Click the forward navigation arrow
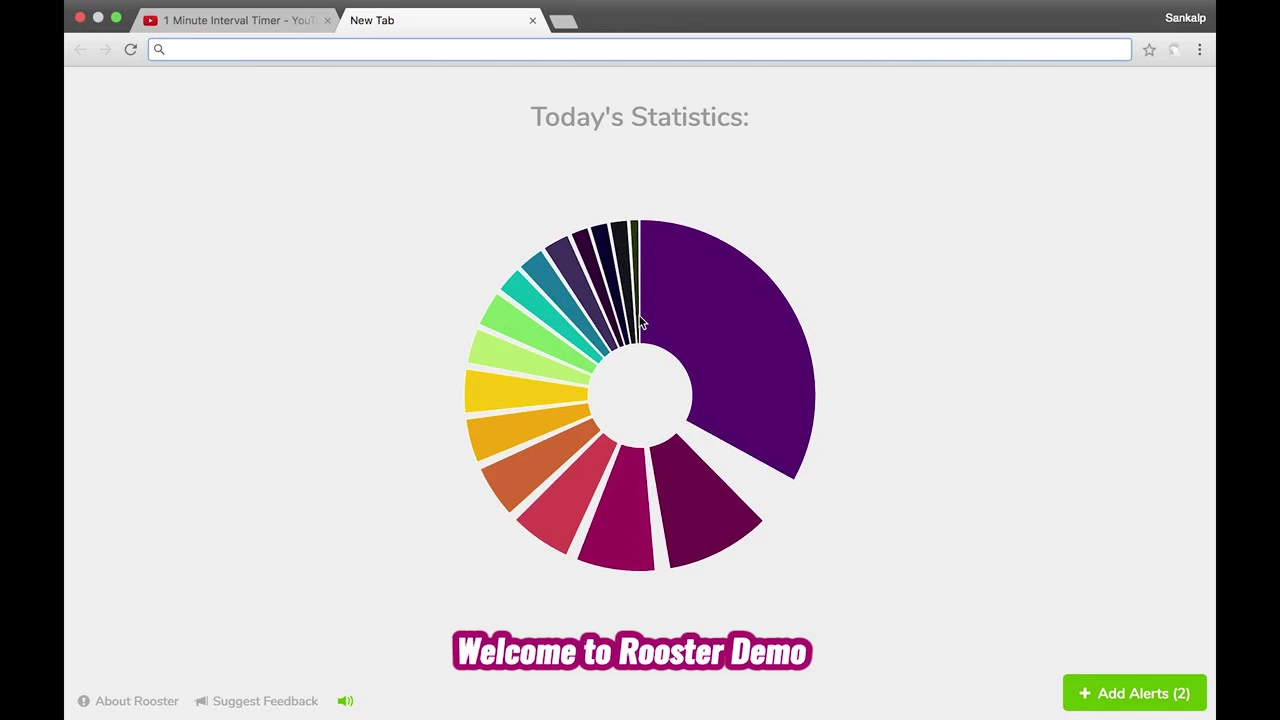Image resolution: width=1280 pixels, height=720 pixels. (x=105, y=49)
